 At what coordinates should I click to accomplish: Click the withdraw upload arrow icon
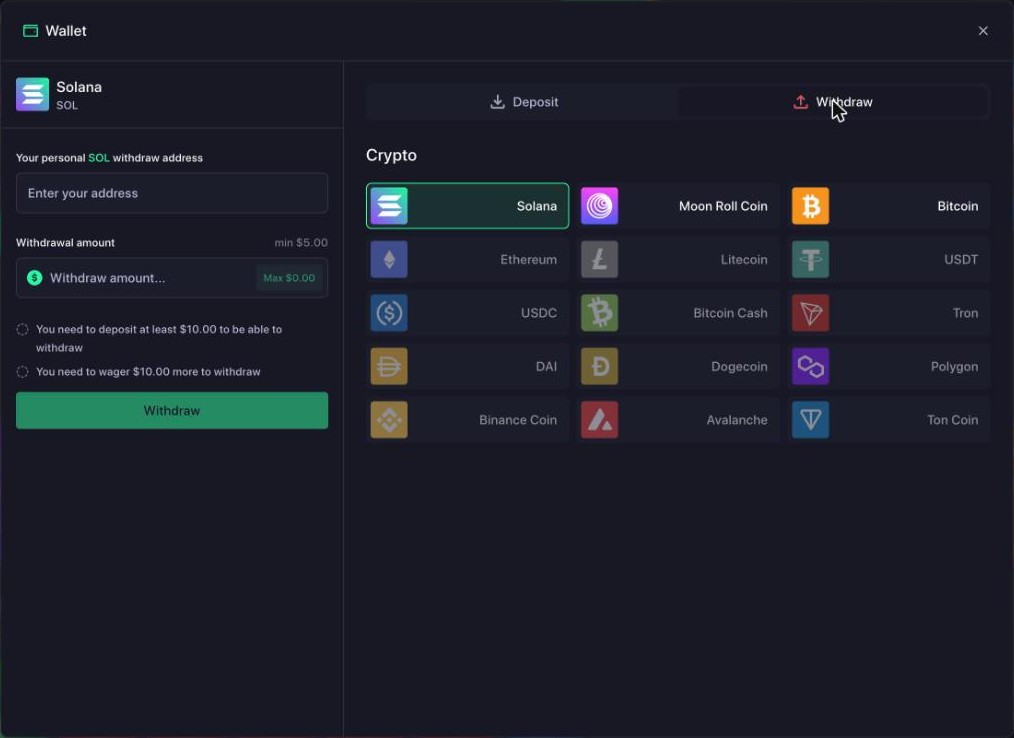coord(800,102)
